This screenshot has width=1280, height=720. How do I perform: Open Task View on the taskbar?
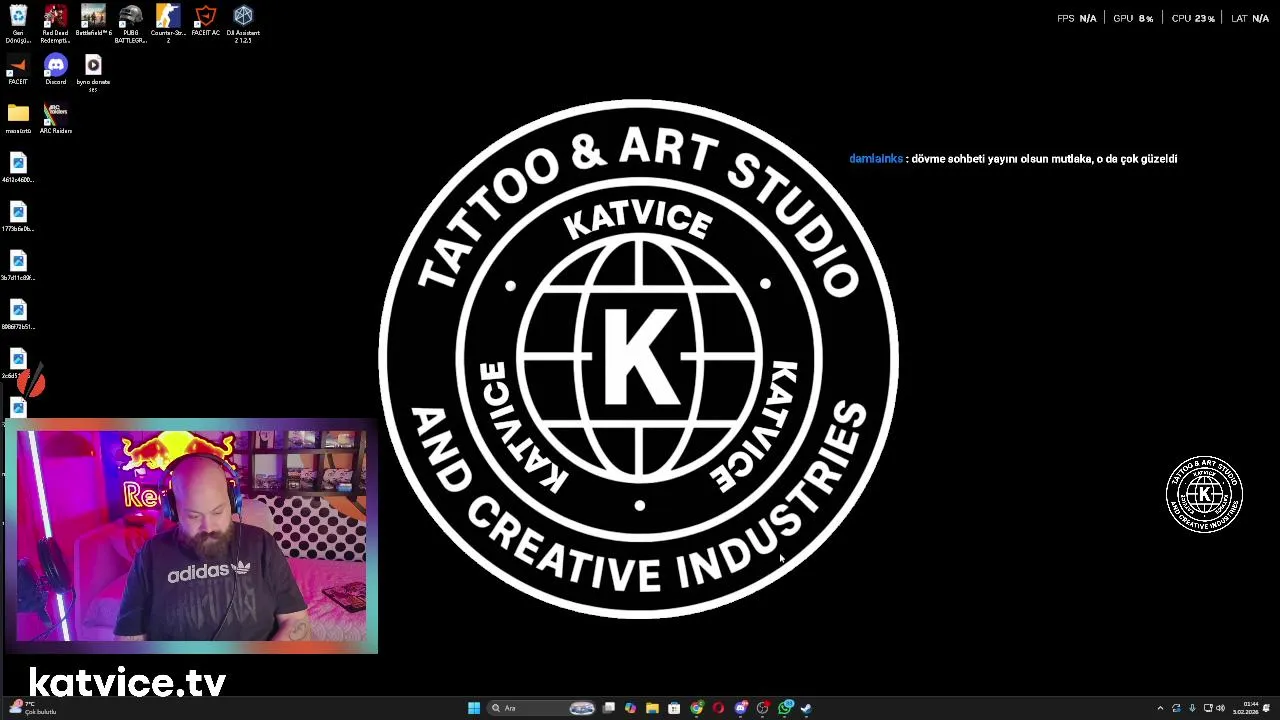point(608,708)
